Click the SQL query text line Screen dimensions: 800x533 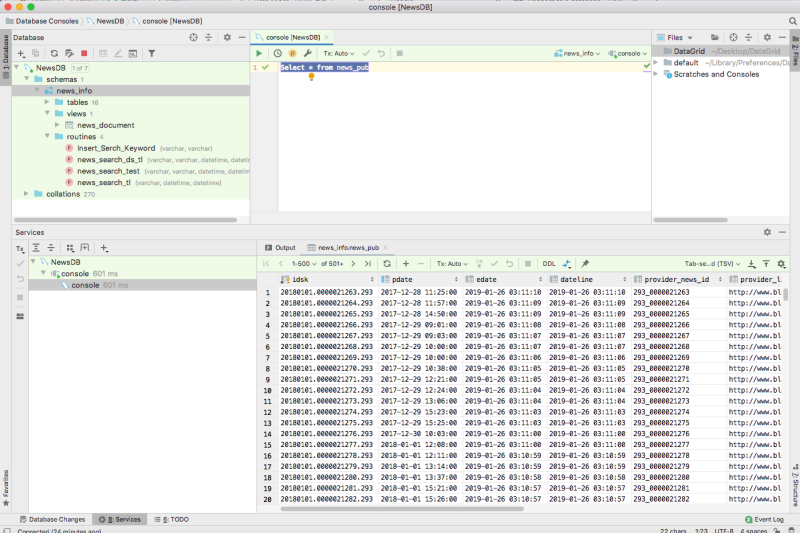coord(324,67)
